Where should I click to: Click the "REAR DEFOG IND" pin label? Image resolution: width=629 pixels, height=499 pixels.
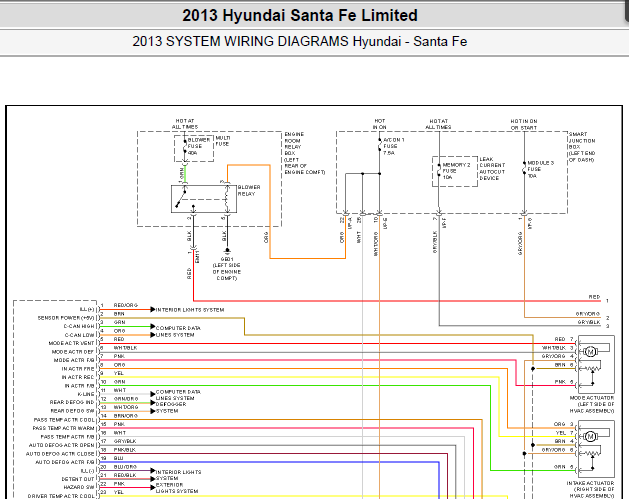pos(72,402)
